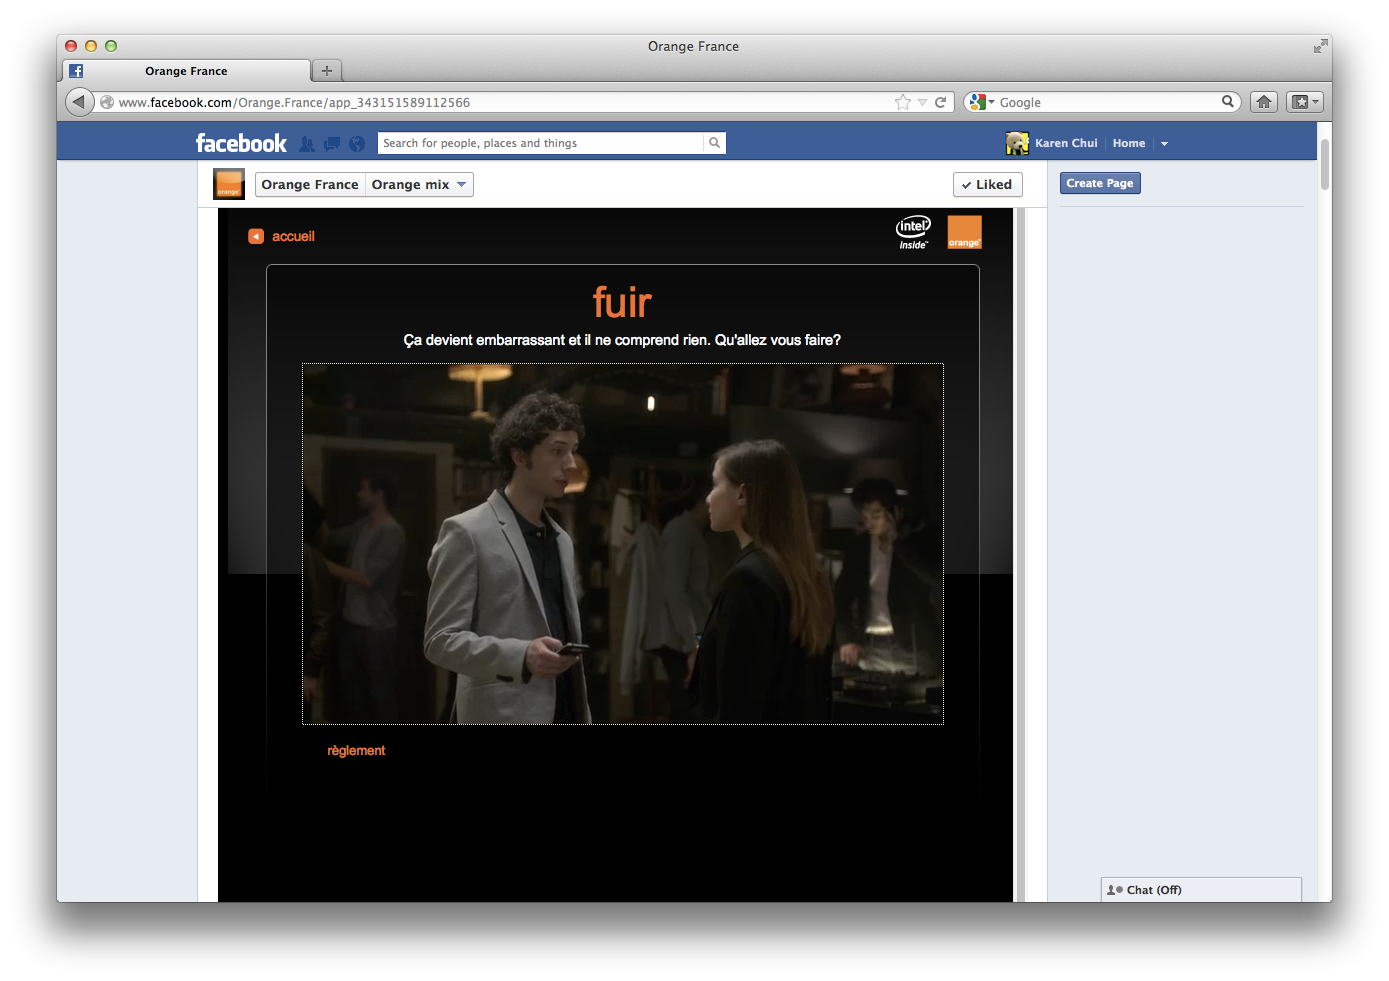
Task: Click the Orange page logo thumbnail
Action: (x=229, y=184)
